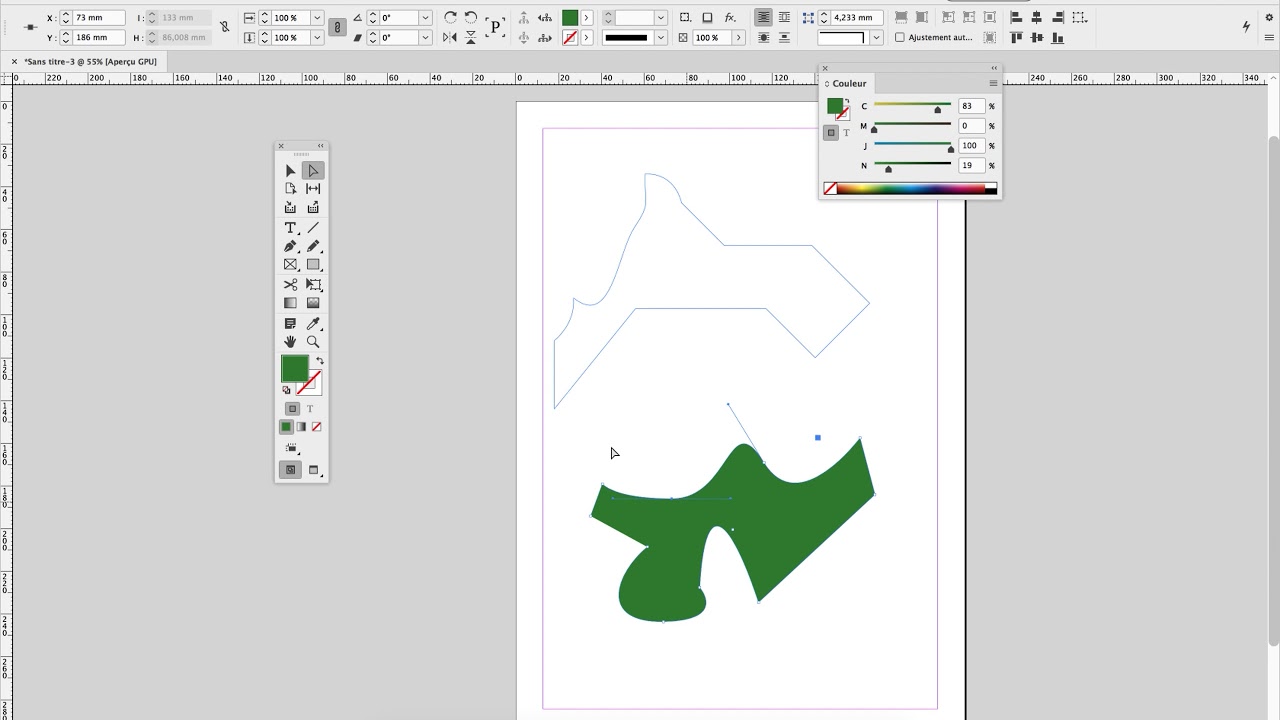Screen dimensions: 1280x720
Task: Rotate 90° counter-clockwise in control bar
Action: [471, 17]
